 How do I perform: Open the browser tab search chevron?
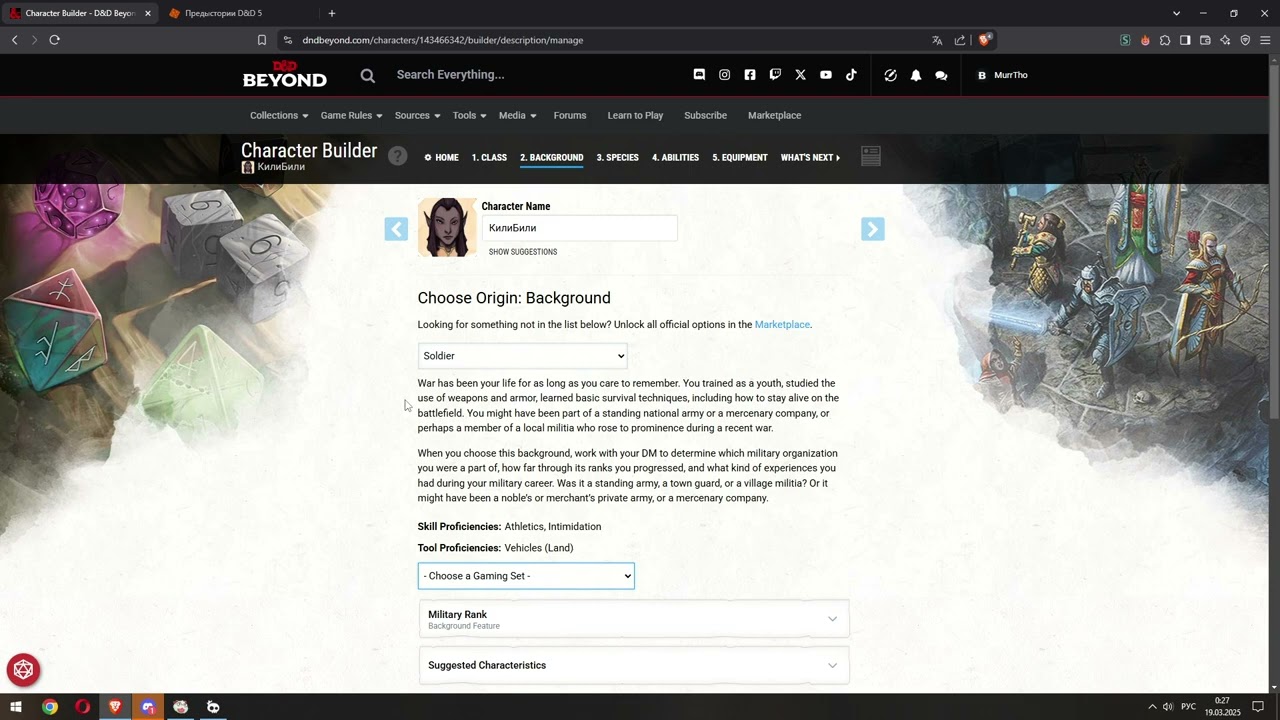click(1176, 13)
